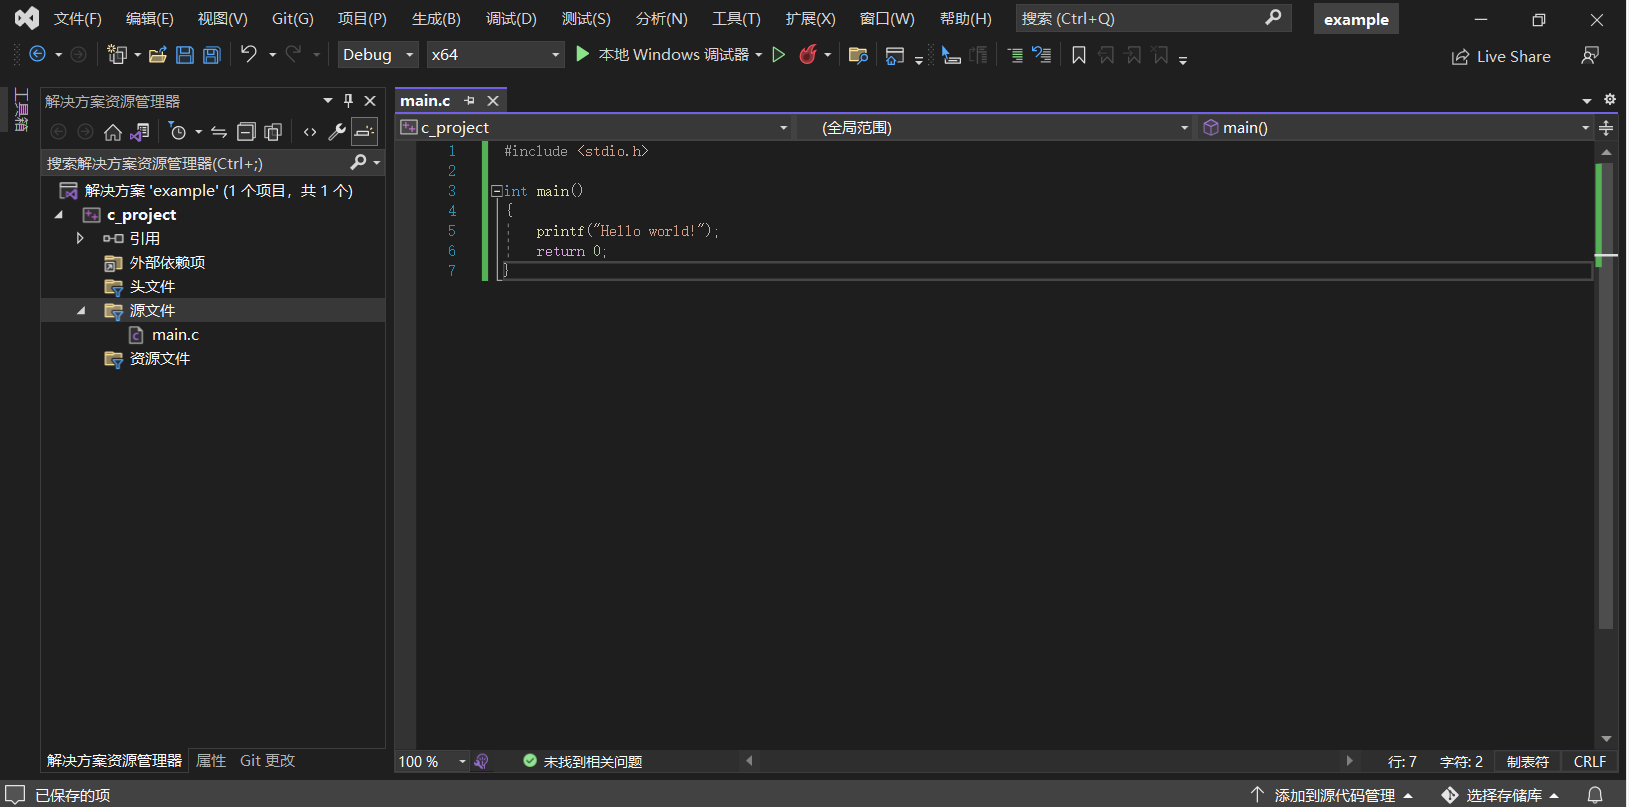
Task: Open the x64 platform dropdown
Action: click(495, 55)
